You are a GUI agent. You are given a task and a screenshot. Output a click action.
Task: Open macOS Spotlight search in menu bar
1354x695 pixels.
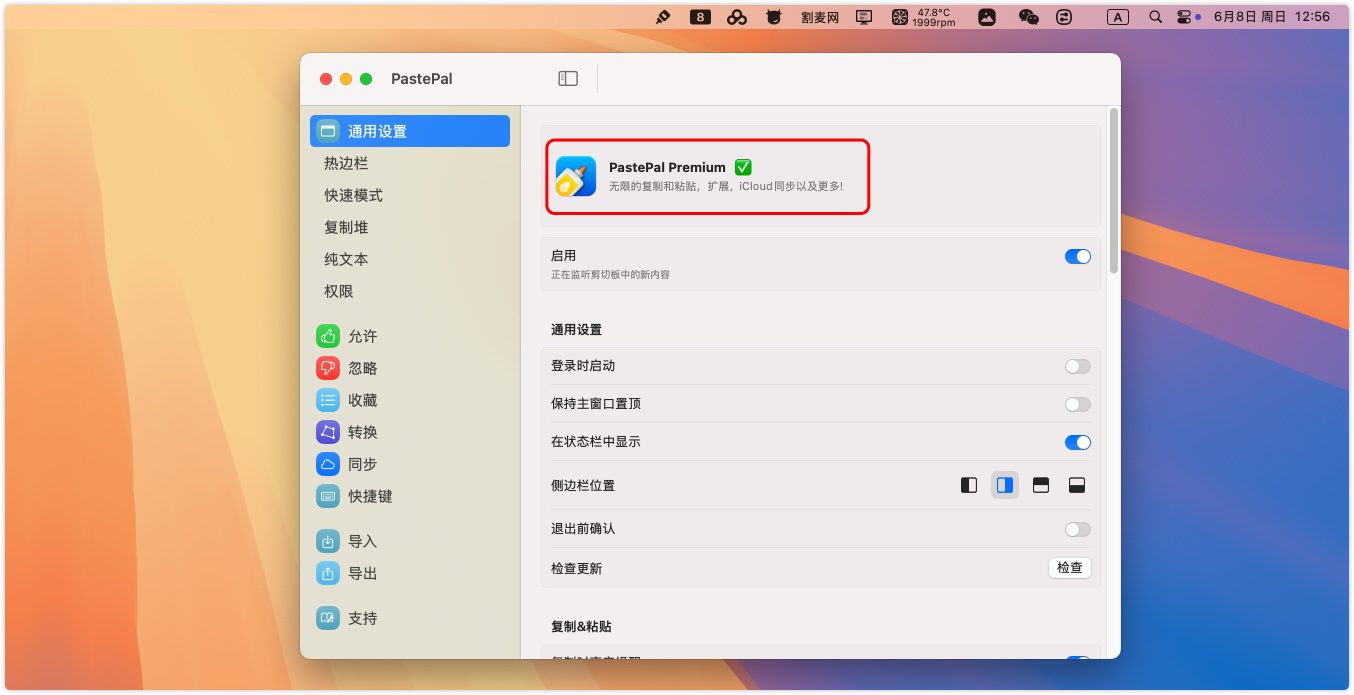point(1155,17)
